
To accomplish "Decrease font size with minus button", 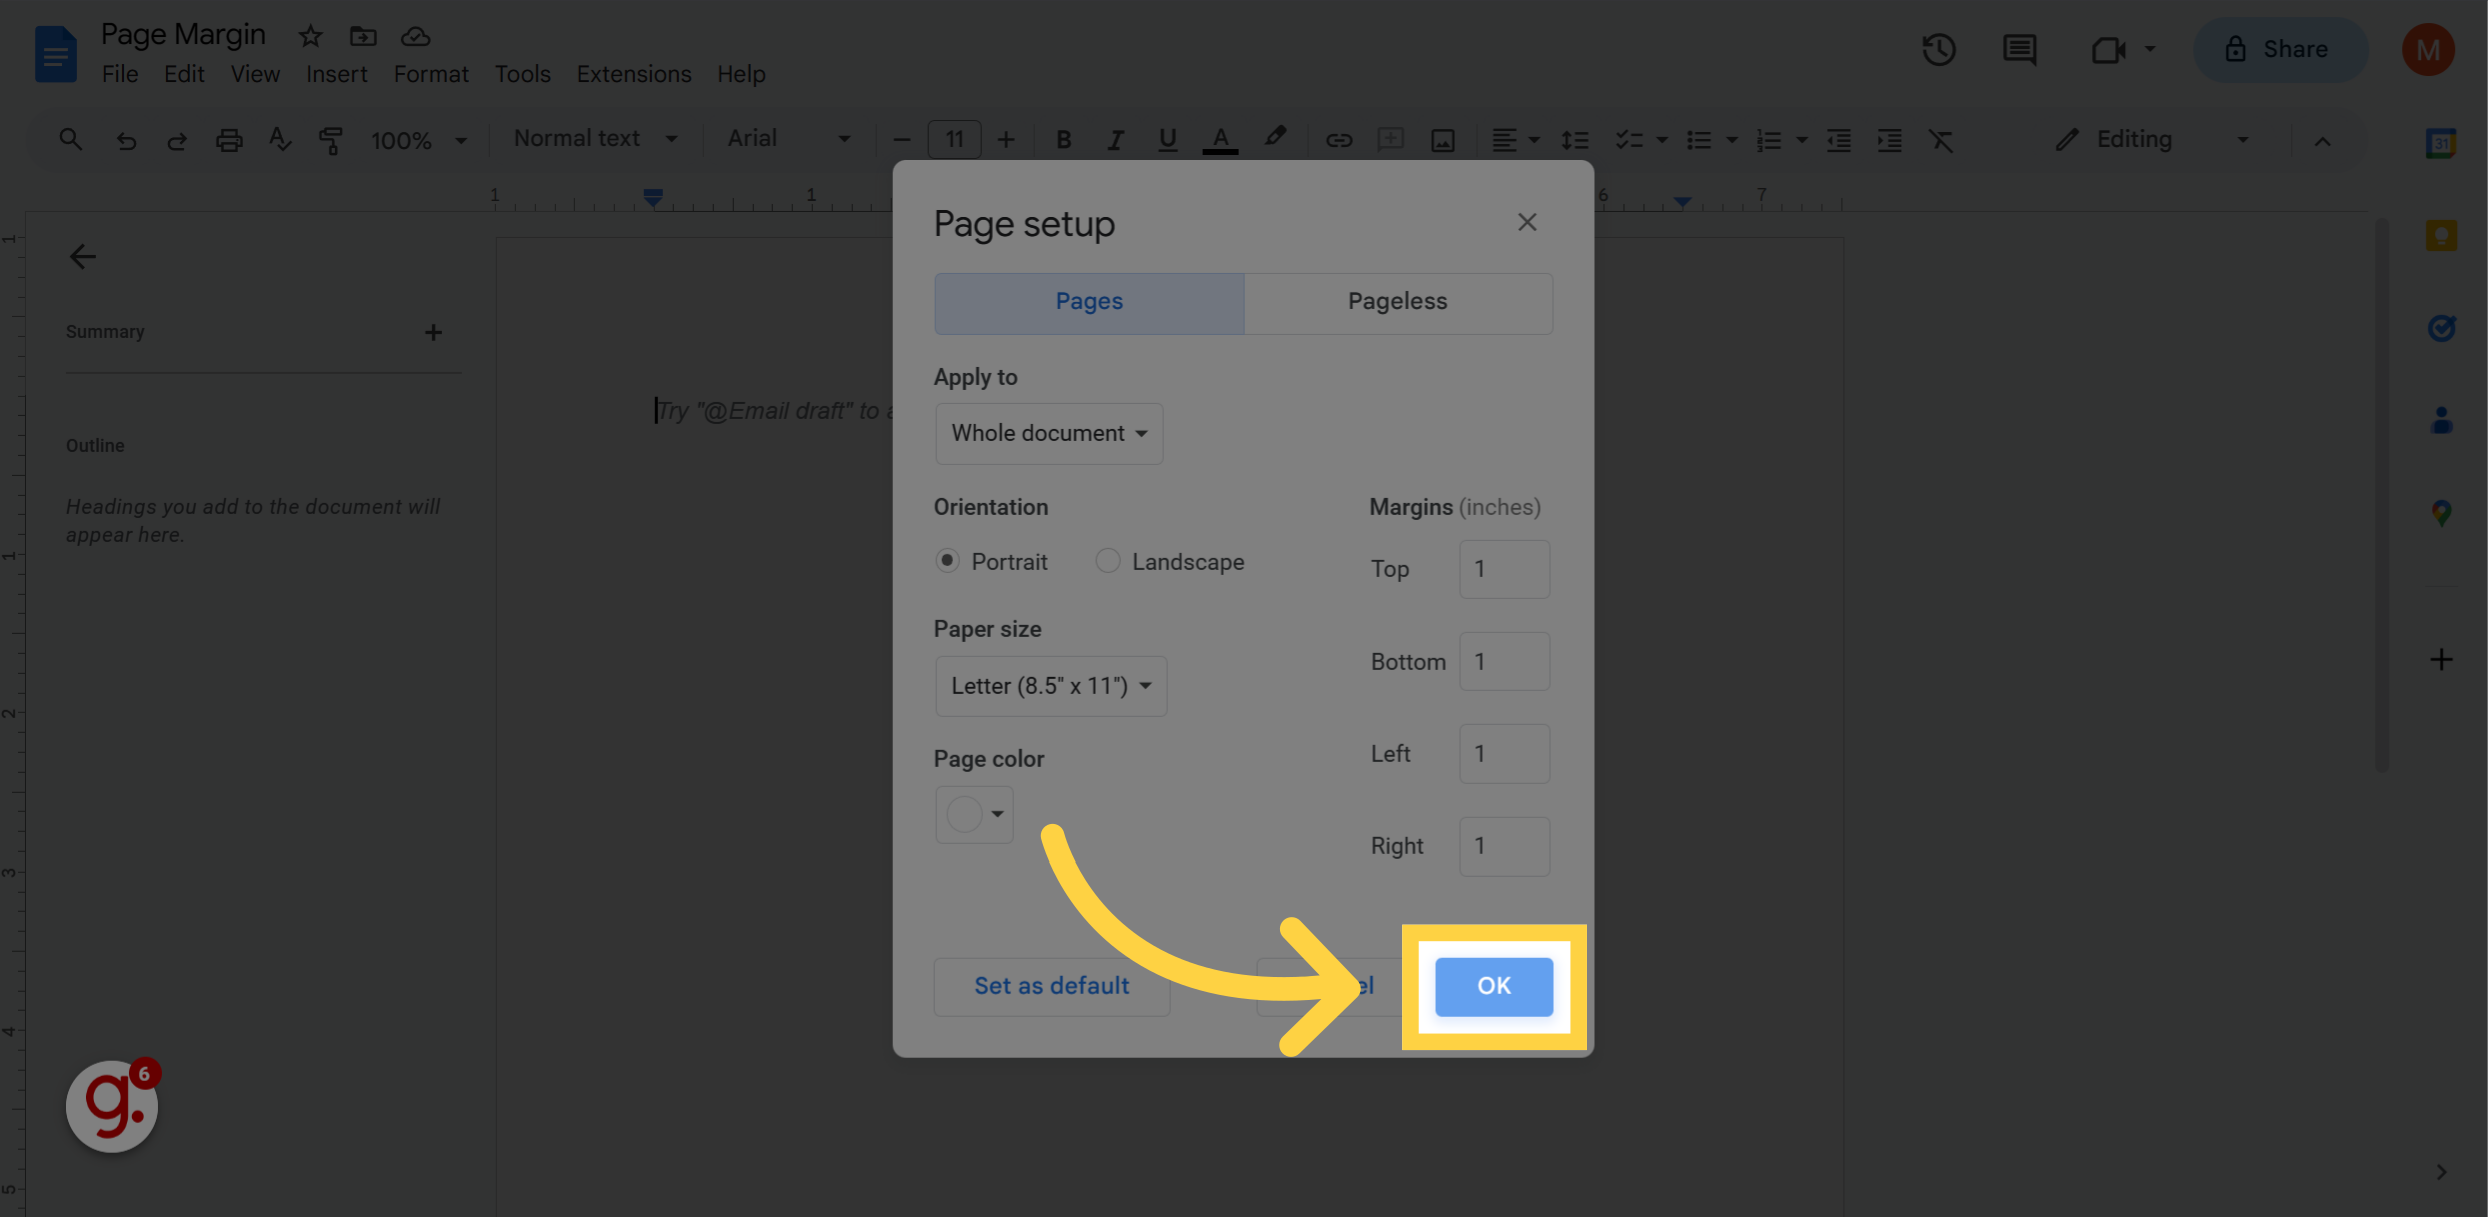I will [x=901, y=140].
